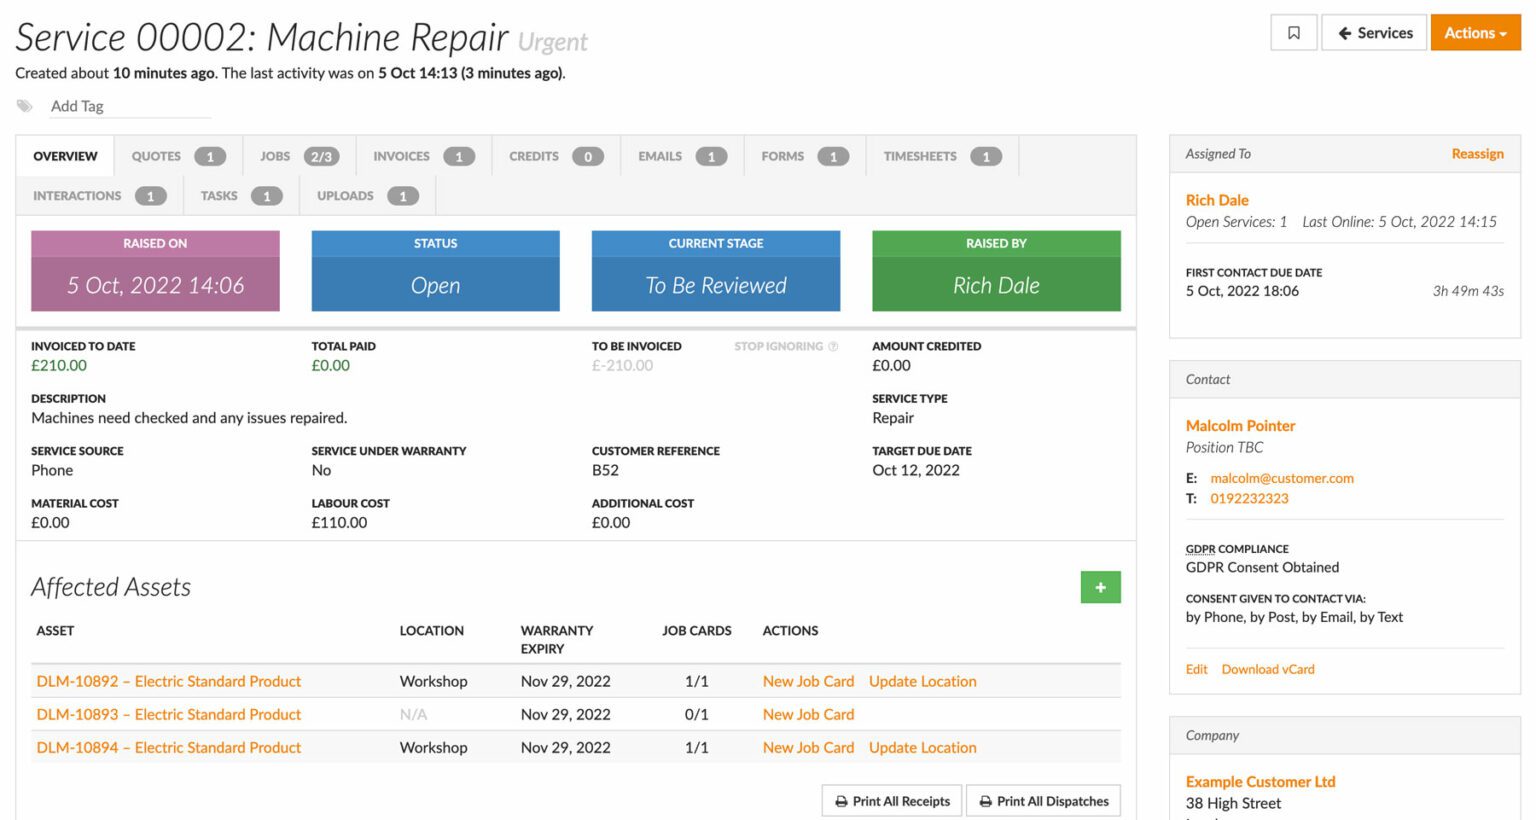Click the Quotes tab count badge
The width and height of the screenshot is (1536, 820).
coord(211,155)
